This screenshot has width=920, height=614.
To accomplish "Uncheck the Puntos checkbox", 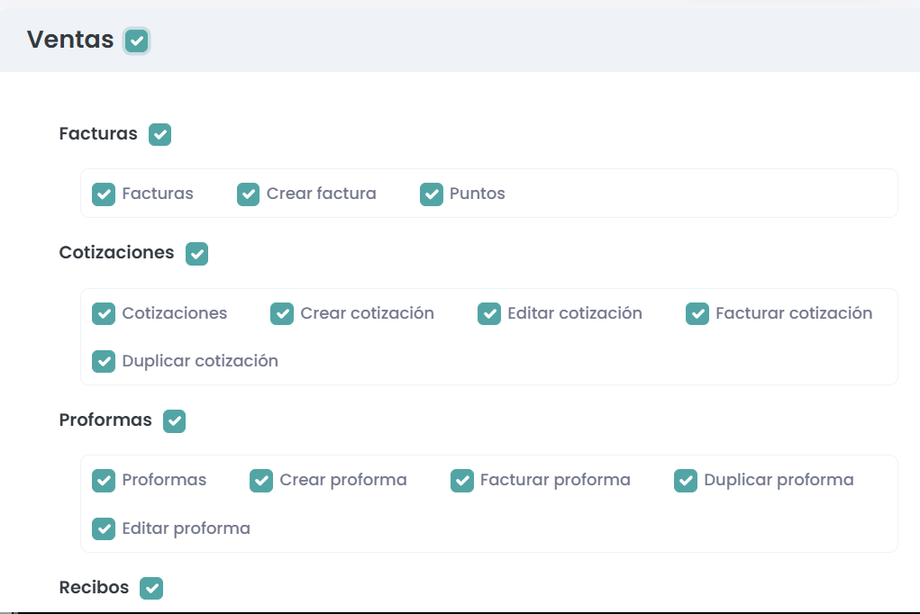I will 431,194.
